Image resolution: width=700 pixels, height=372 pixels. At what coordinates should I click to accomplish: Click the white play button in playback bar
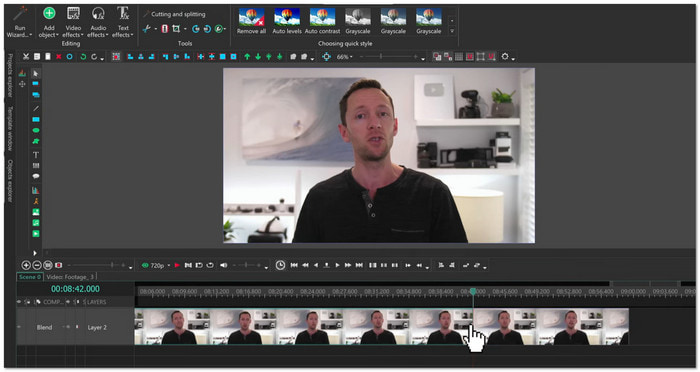pyautogui.click(x=337, y=265)
